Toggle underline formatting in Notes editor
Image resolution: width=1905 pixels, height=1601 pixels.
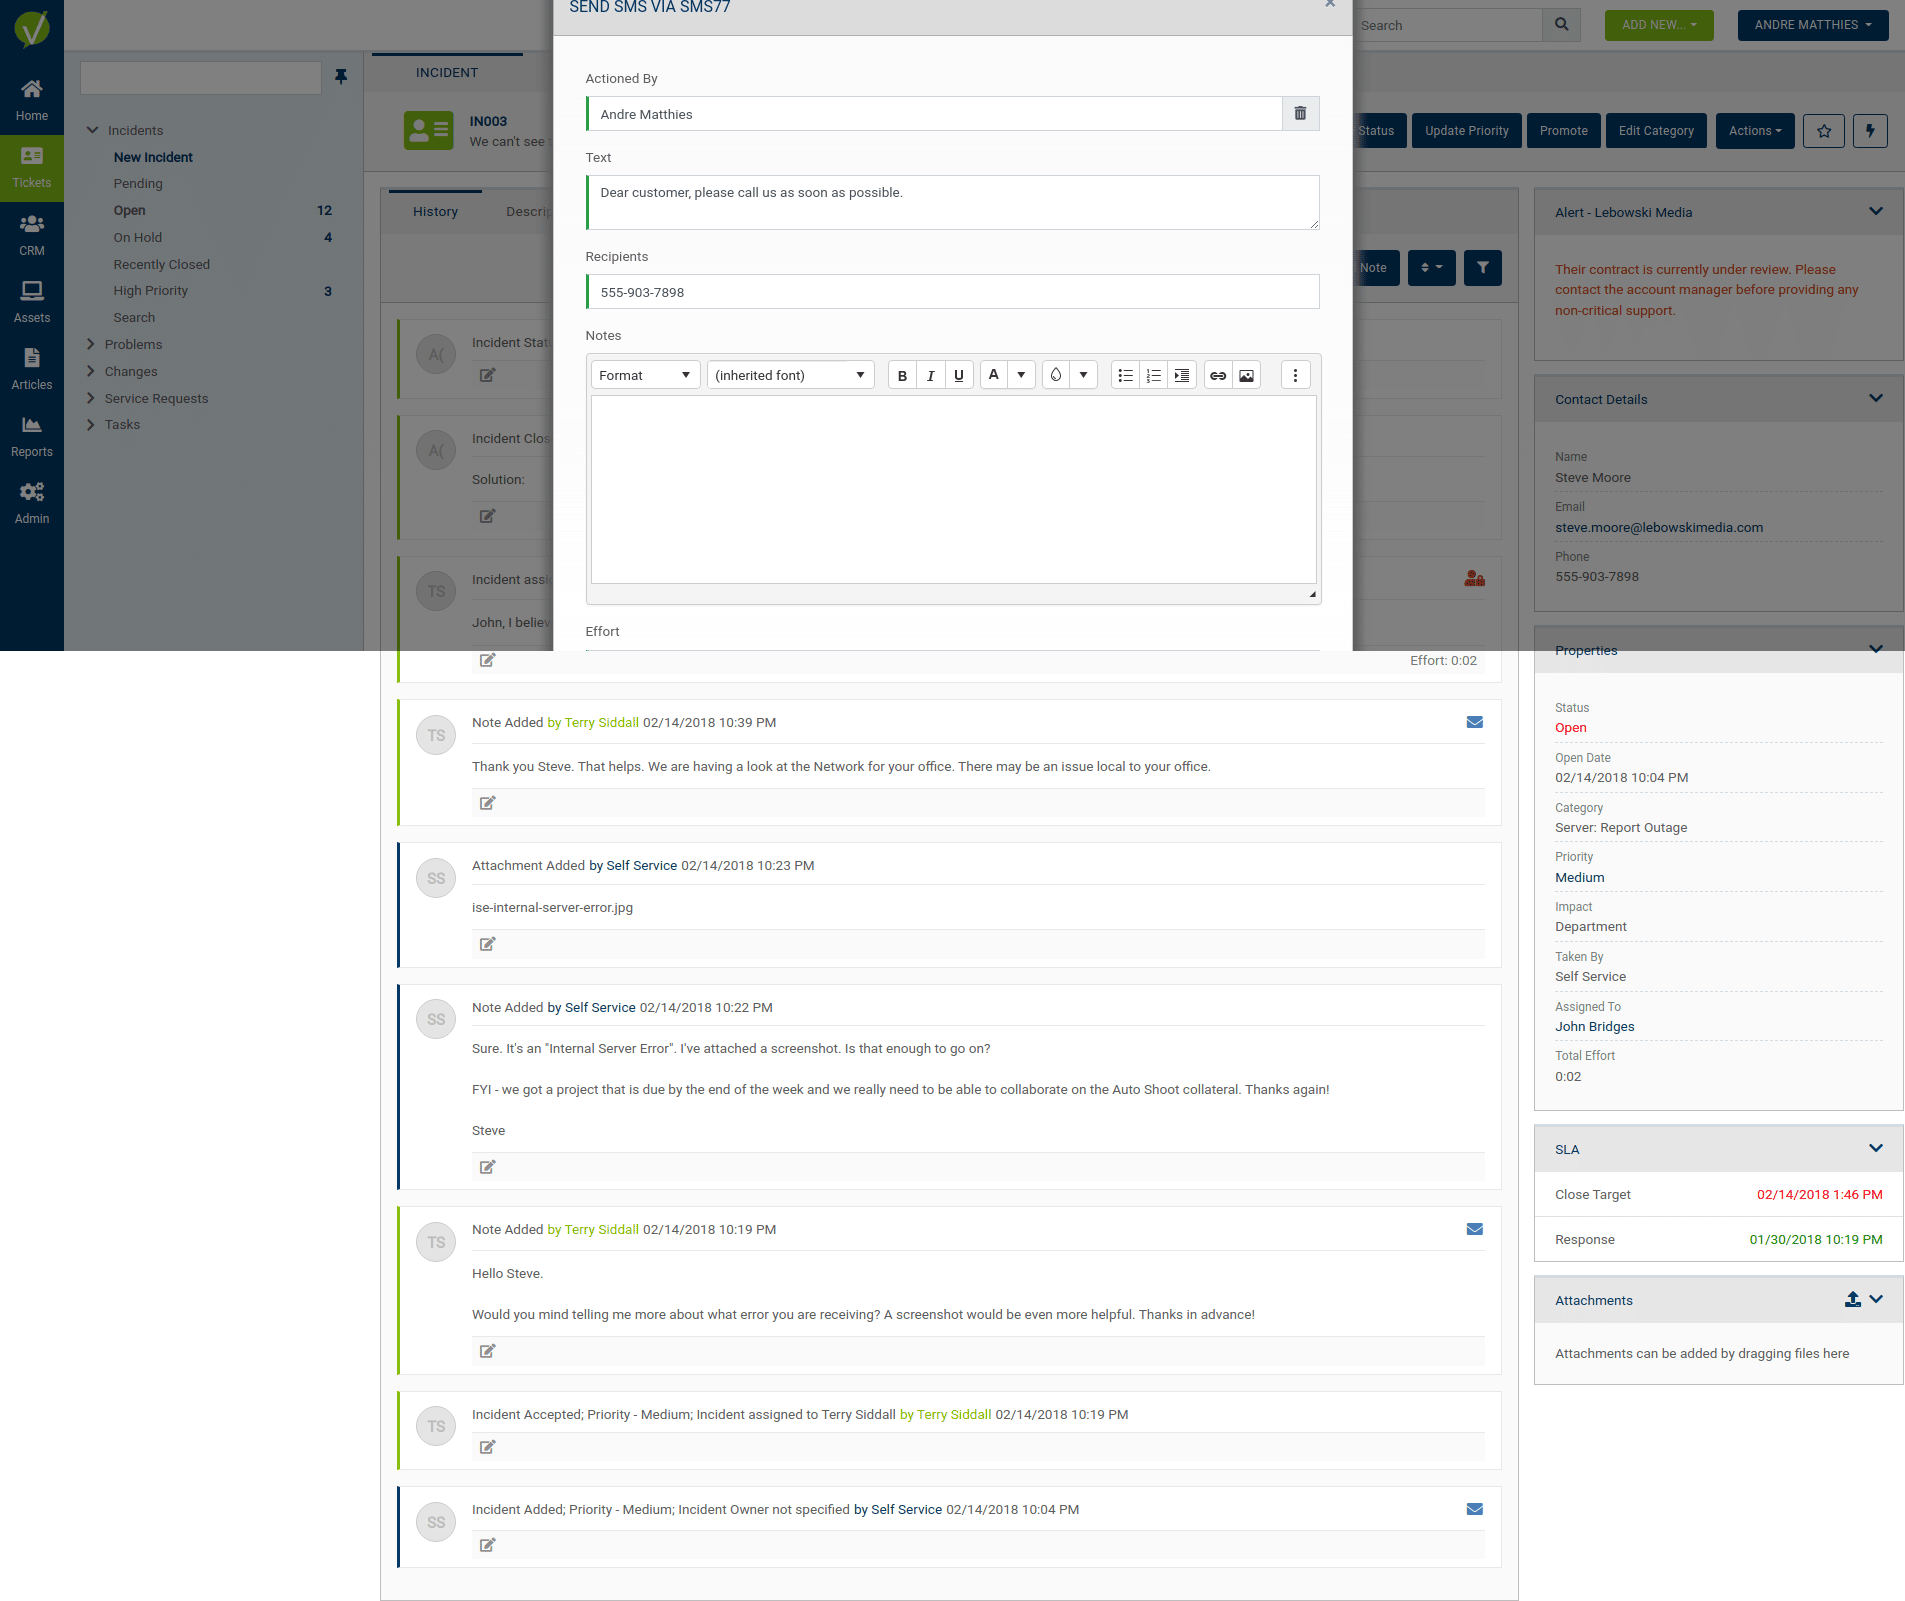958,376
